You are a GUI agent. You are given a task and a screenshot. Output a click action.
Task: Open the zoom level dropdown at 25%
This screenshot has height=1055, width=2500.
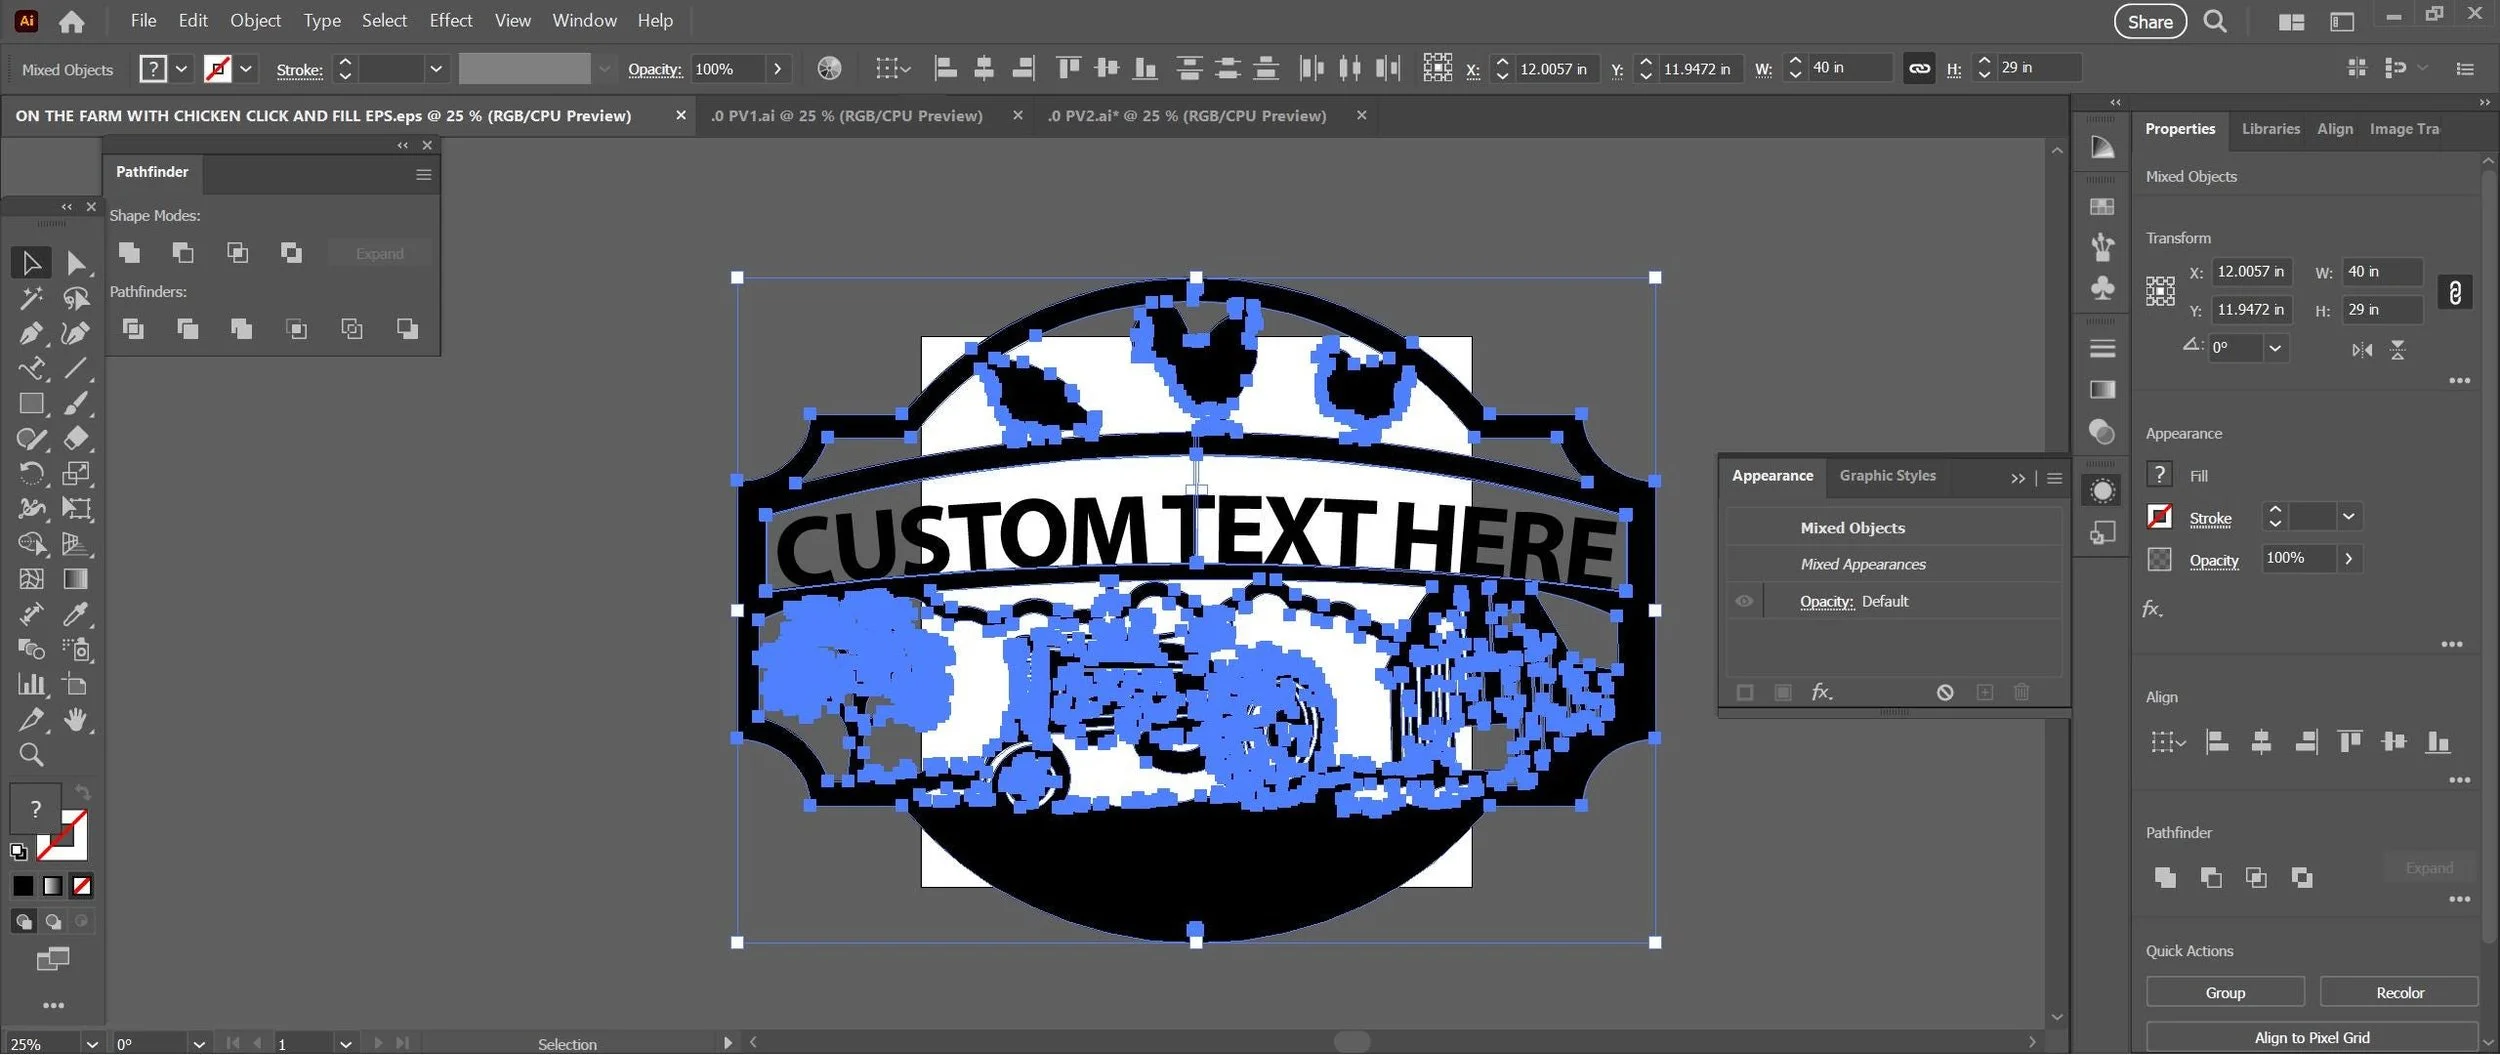(x=92, y=1044)
